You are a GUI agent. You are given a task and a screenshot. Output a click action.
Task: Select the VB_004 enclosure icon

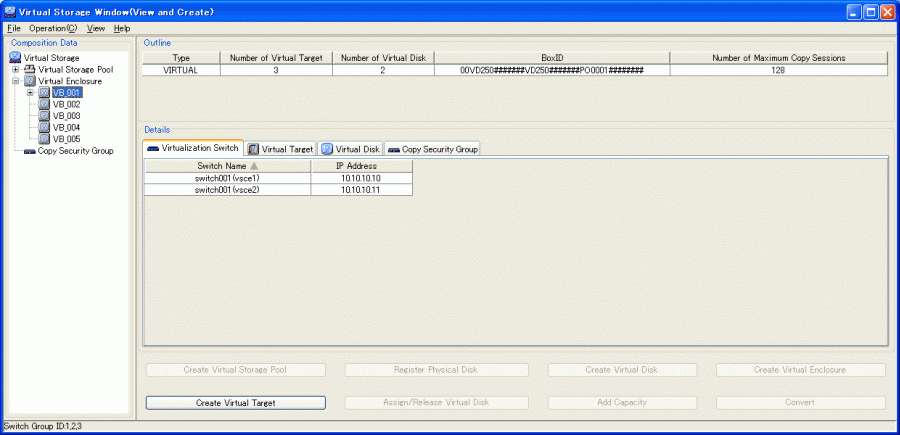tap(44, 127)
